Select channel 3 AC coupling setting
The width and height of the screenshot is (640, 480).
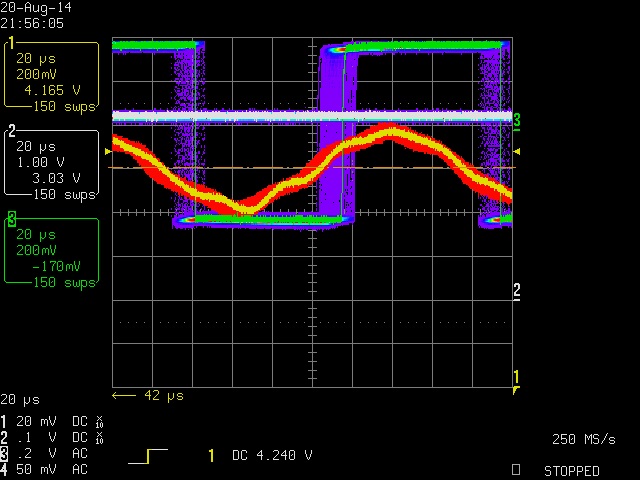pyautogui.click(x=80, y=453)
